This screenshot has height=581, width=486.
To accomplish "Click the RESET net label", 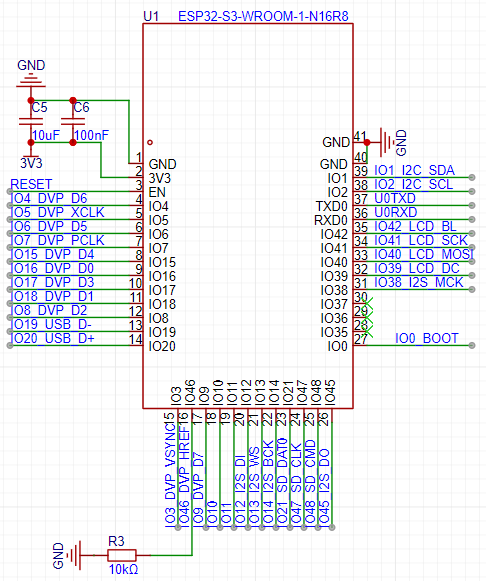I will (x=31, y=184).
